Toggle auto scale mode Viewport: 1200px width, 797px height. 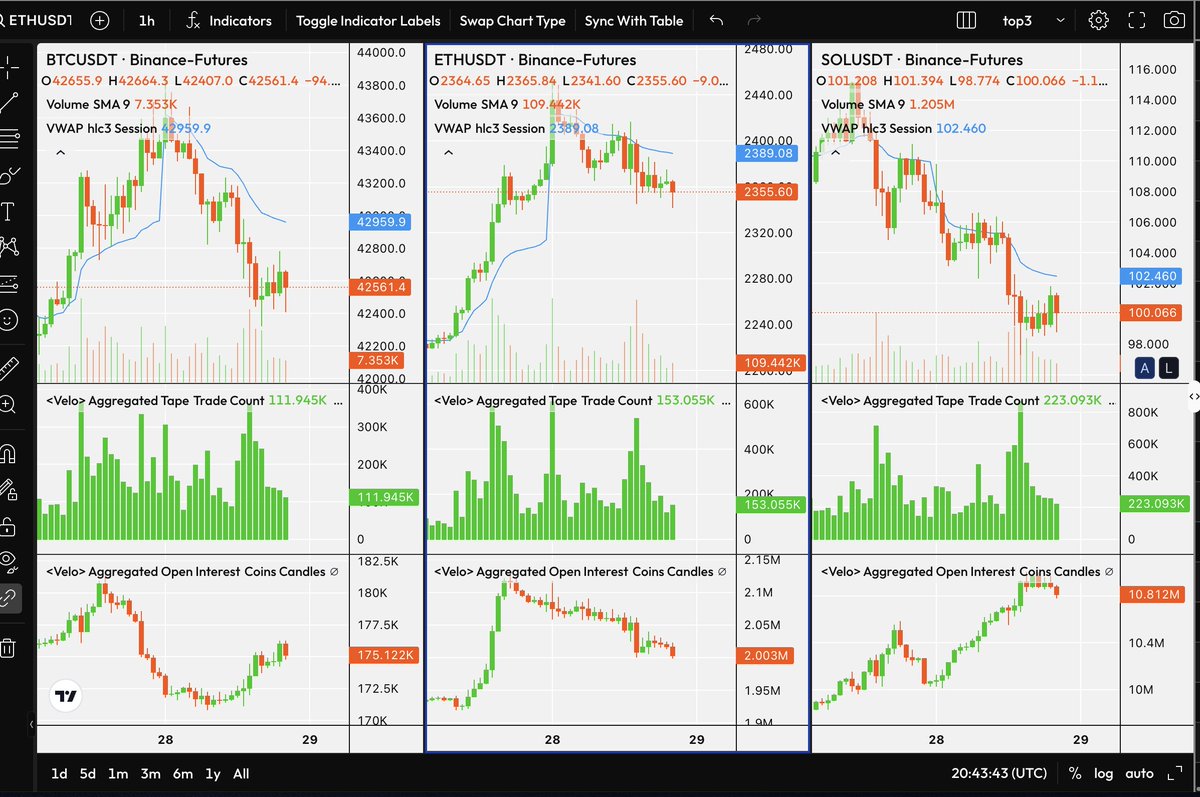pos(1139,774)
